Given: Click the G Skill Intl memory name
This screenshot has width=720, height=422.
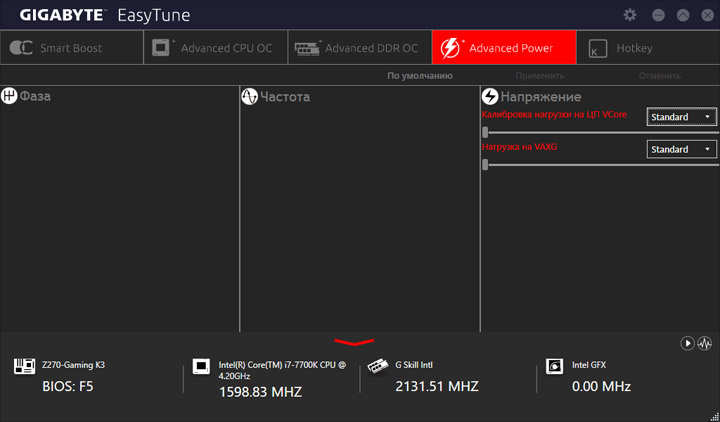Looking at the screenshot, I should click(414, 365).
